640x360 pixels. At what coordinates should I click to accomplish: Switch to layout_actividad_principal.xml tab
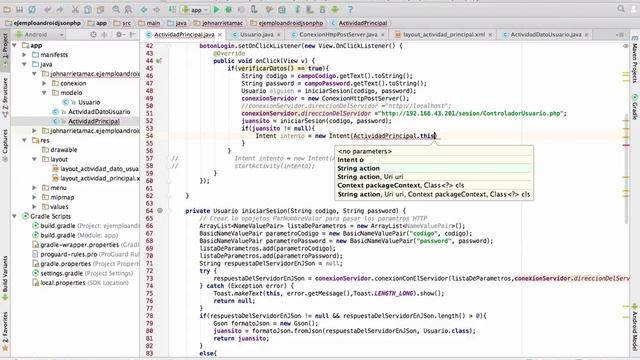point(444,35)
